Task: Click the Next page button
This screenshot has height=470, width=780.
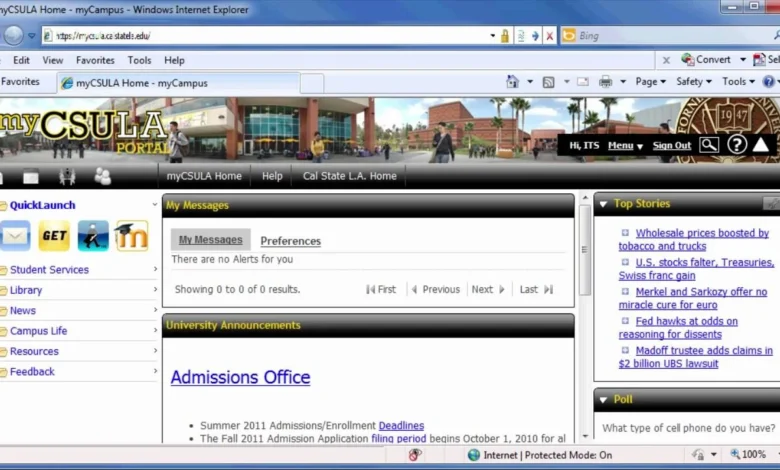Action: click(488, 289)
